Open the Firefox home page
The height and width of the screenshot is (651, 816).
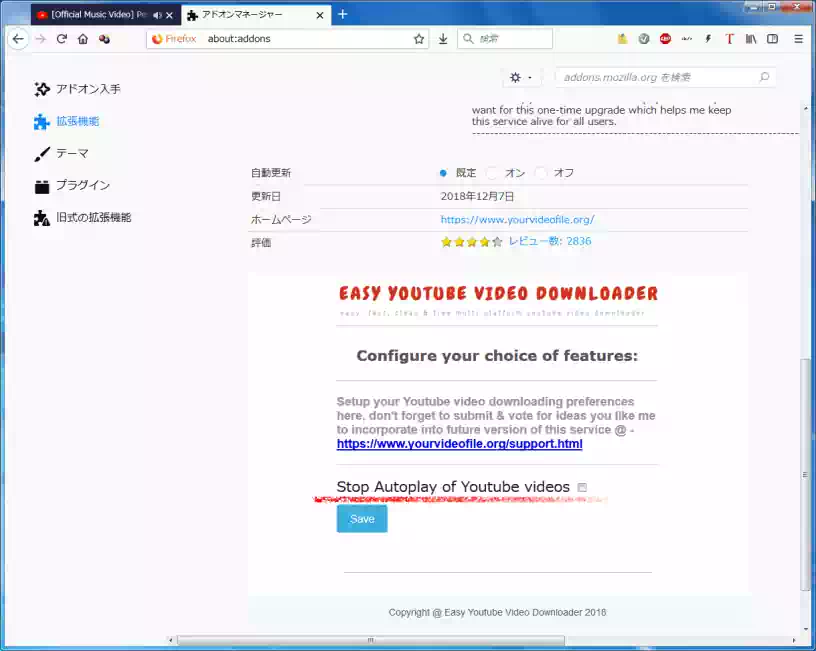[83, 39]
